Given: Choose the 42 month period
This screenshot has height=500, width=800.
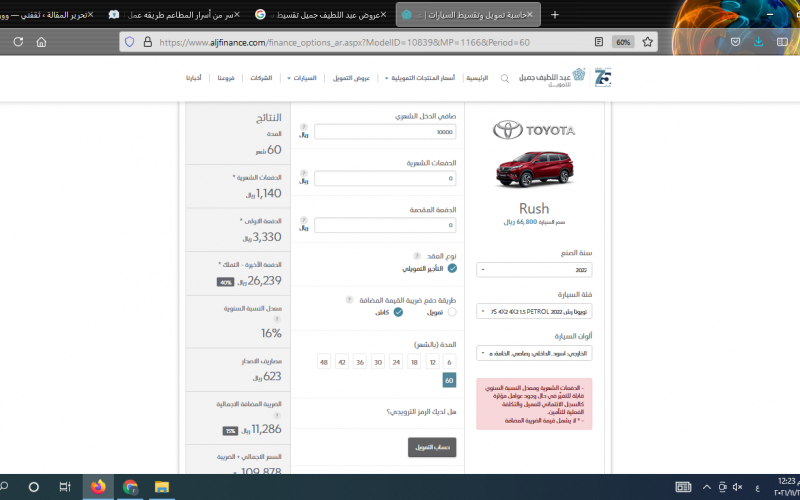Looking at the screenshot, I should (x=342, y=362).
